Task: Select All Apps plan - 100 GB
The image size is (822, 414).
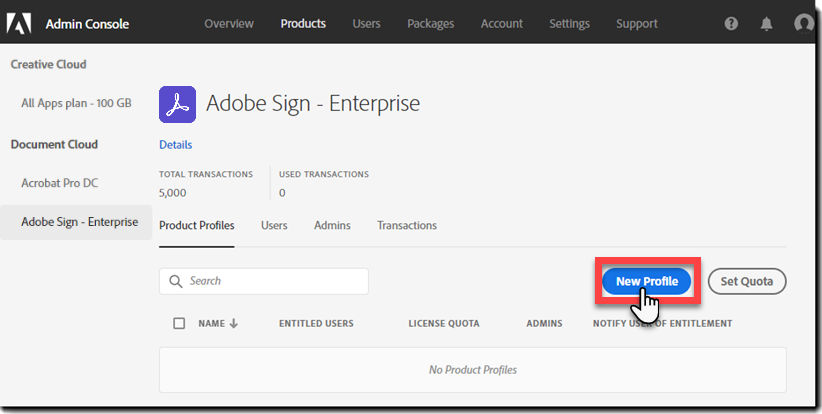Action: click(x=76, y=103)
